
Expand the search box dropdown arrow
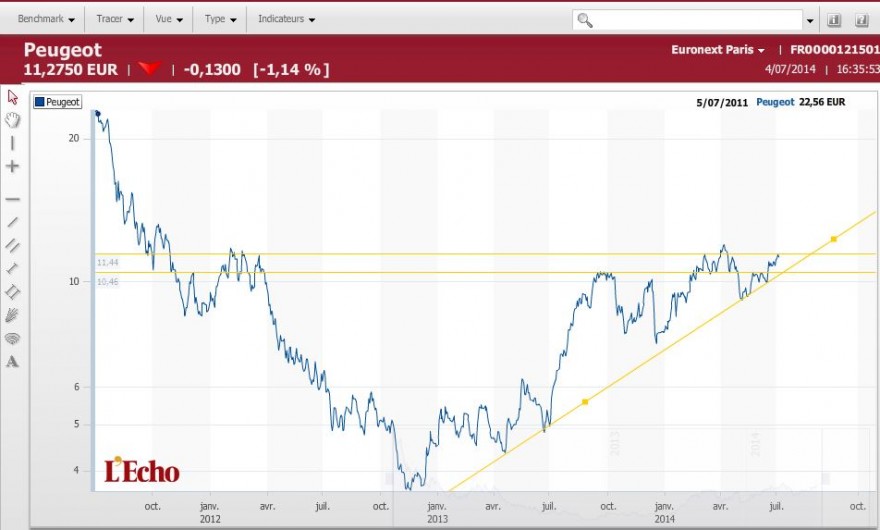pos(810,21)
